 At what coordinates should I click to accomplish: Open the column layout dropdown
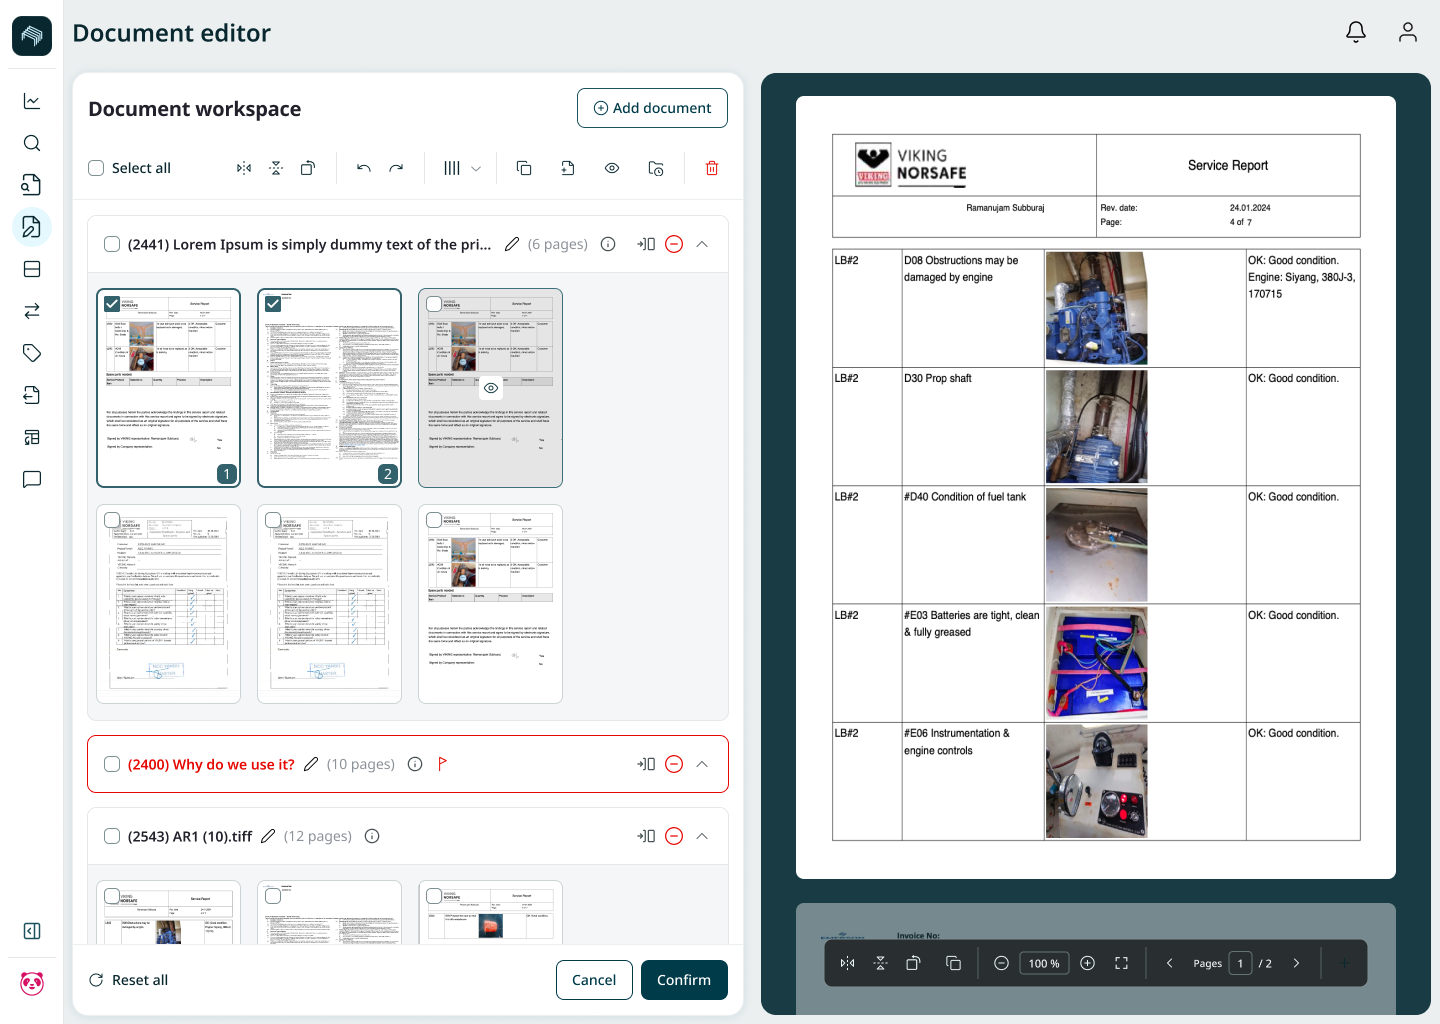point(462,168)
